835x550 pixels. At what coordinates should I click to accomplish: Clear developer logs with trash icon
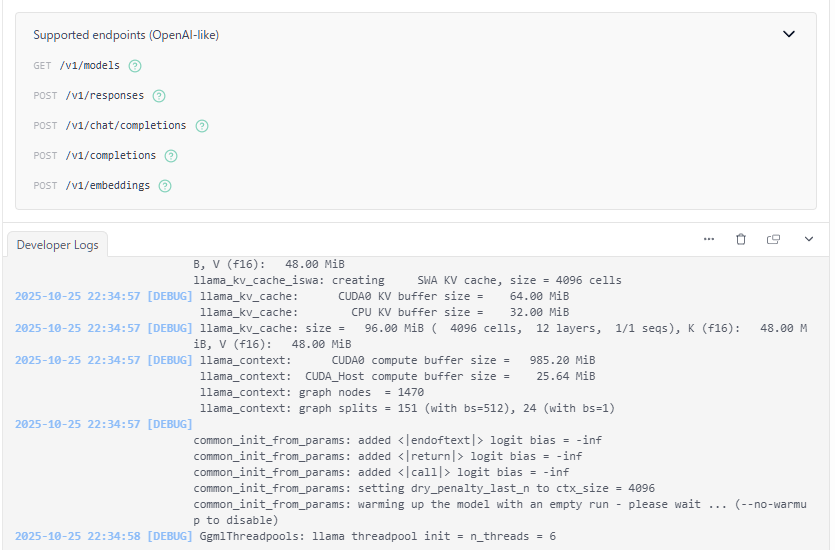tap(741, 240)
